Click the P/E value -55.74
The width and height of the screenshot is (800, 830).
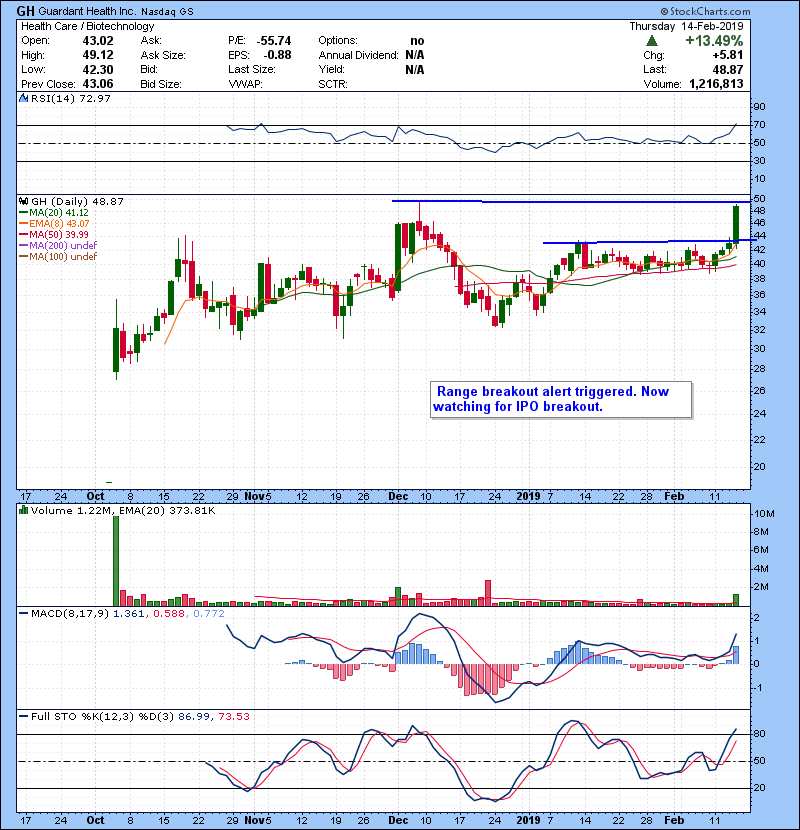click(274, 41)
